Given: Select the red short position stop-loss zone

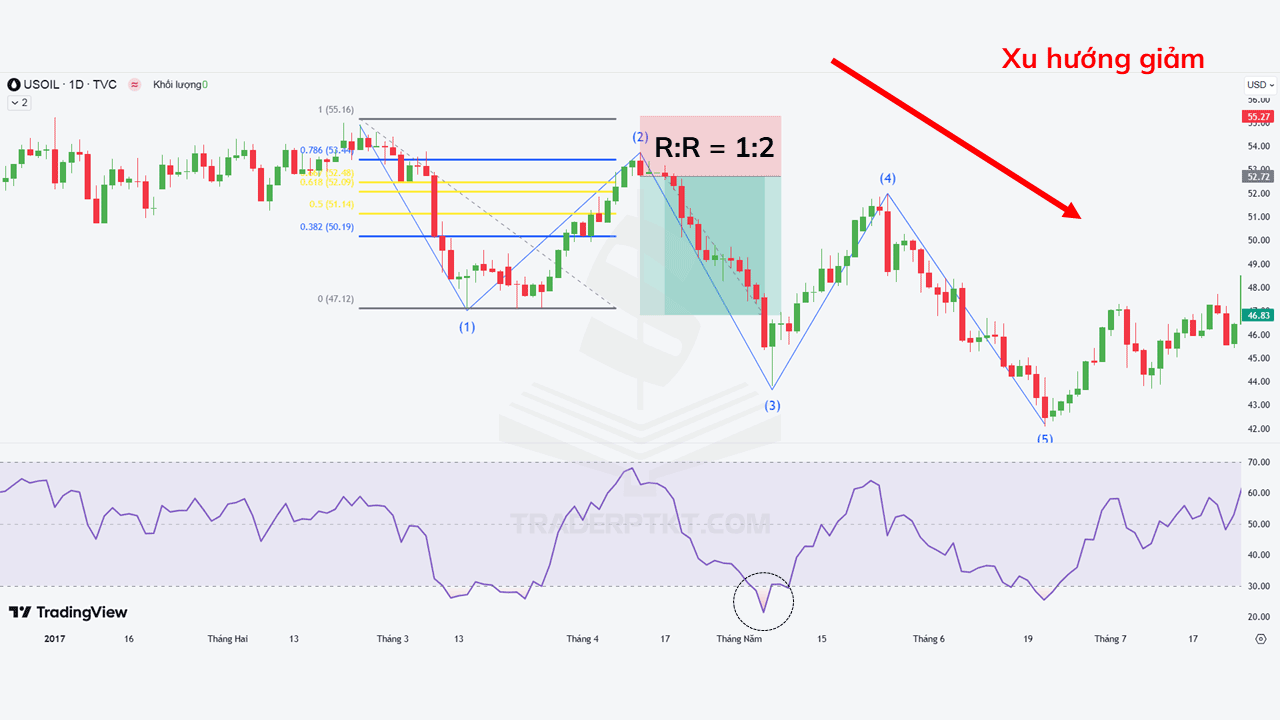Looking at the screenshot, I should [x=710, y=145].
